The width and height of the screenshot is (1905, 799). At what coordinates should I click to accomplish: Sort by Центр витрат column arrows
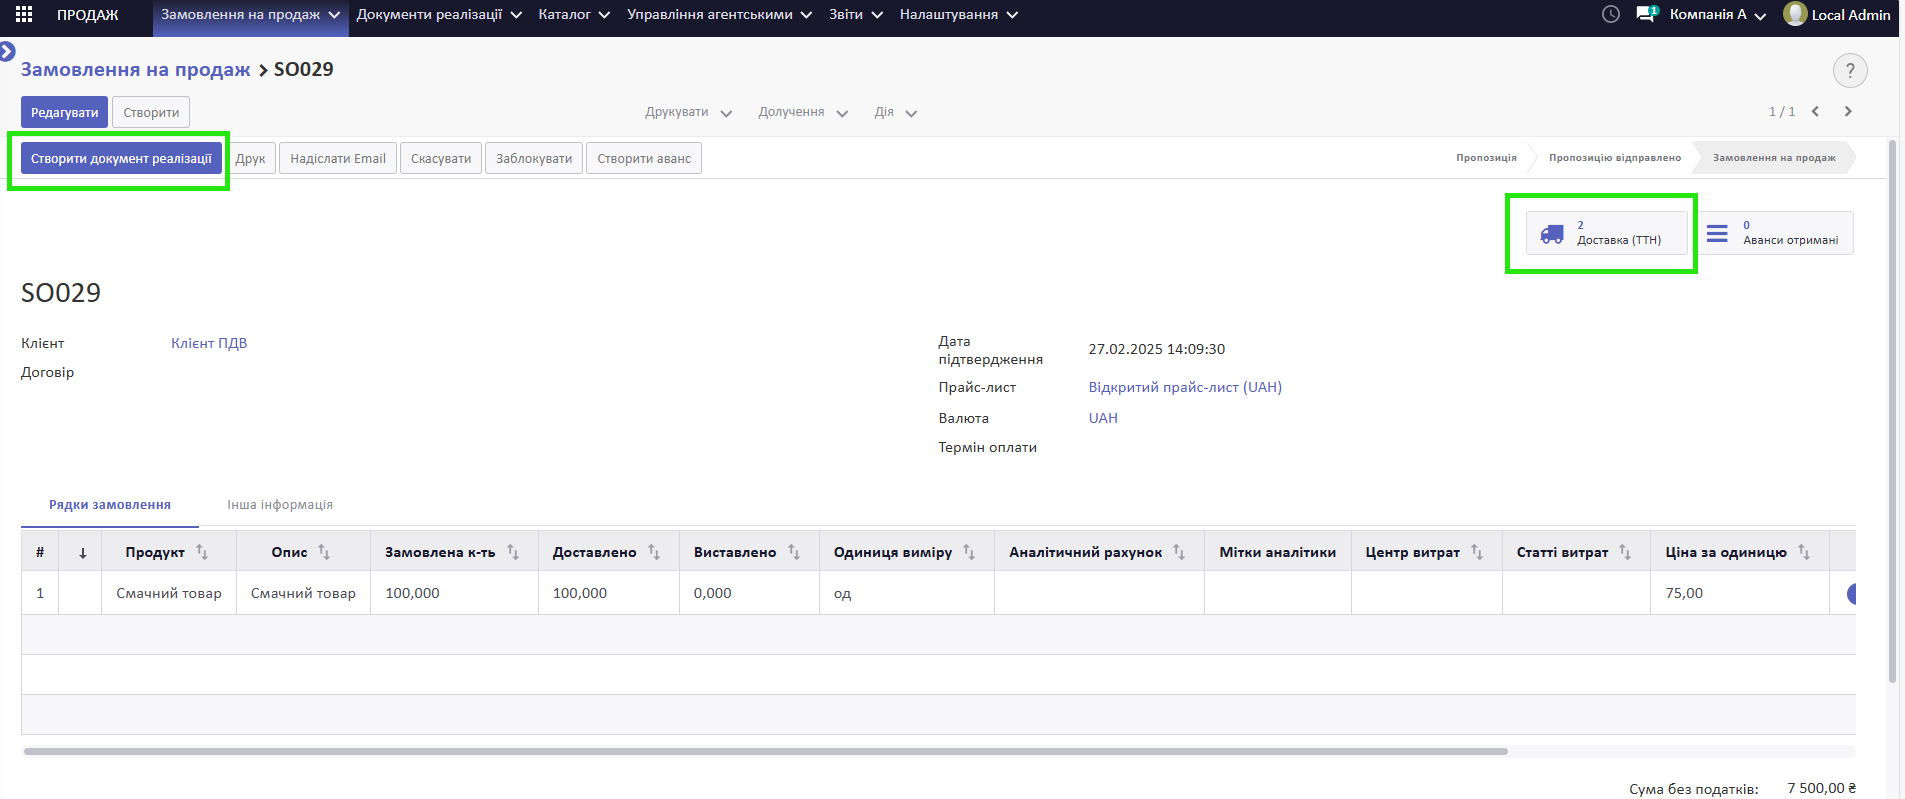pos(1477,552)
